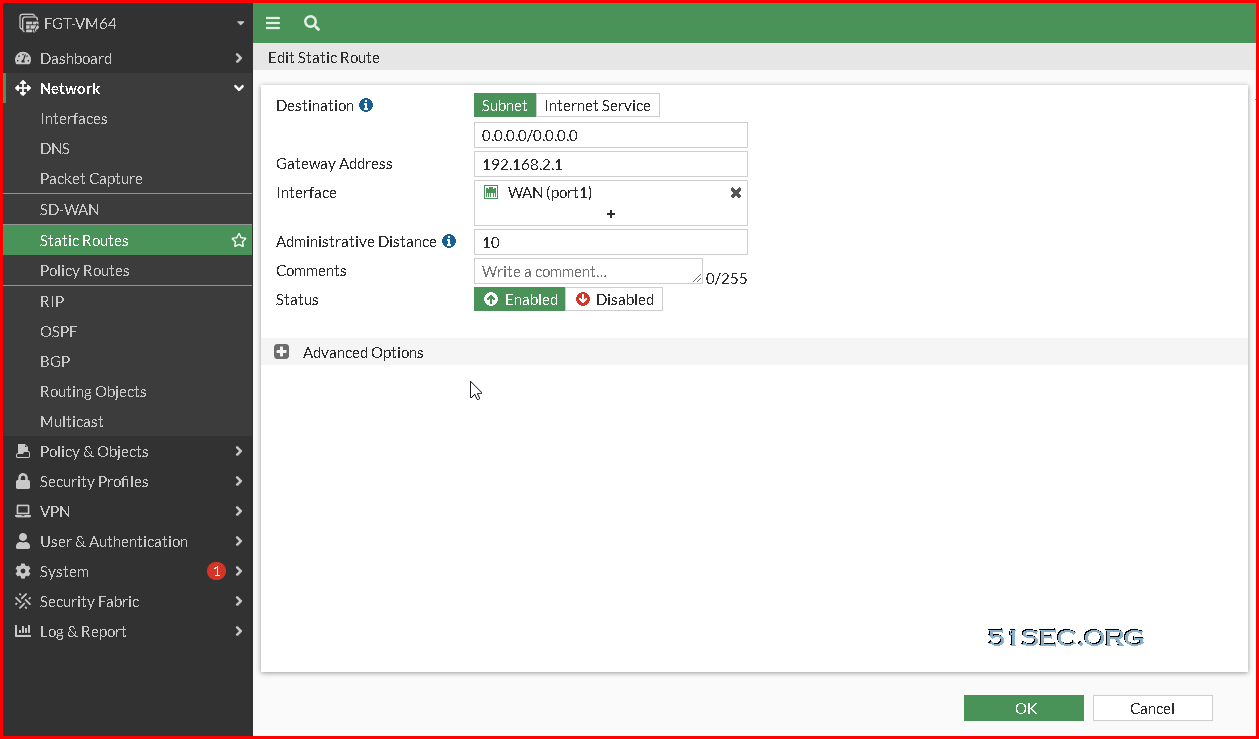Click Advanced Options label

click(x=363, y=352)
